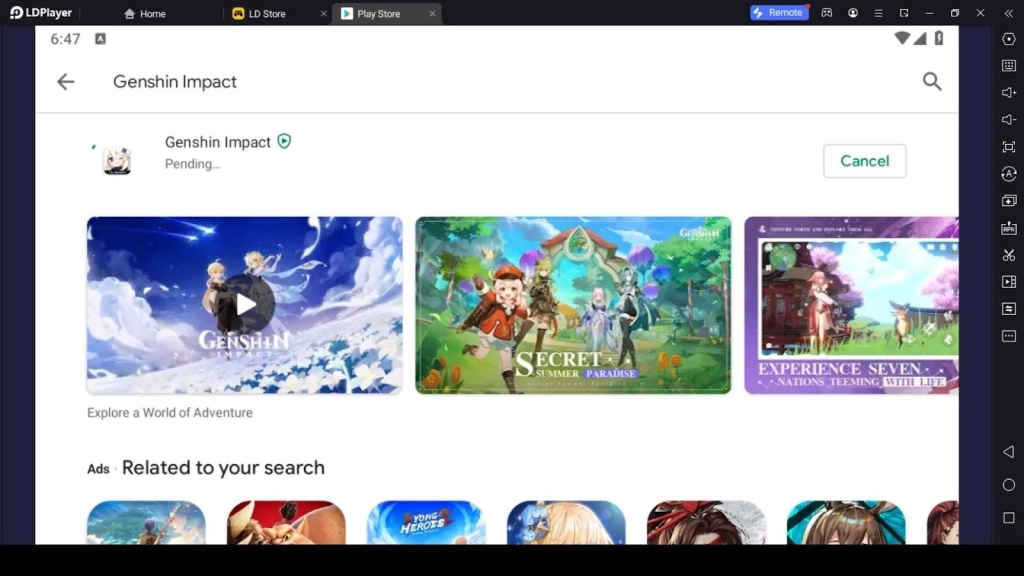This screenshot has width=1024, height=576.
Task: Open the first related ad app icon
Action: [x=146, y=522]
